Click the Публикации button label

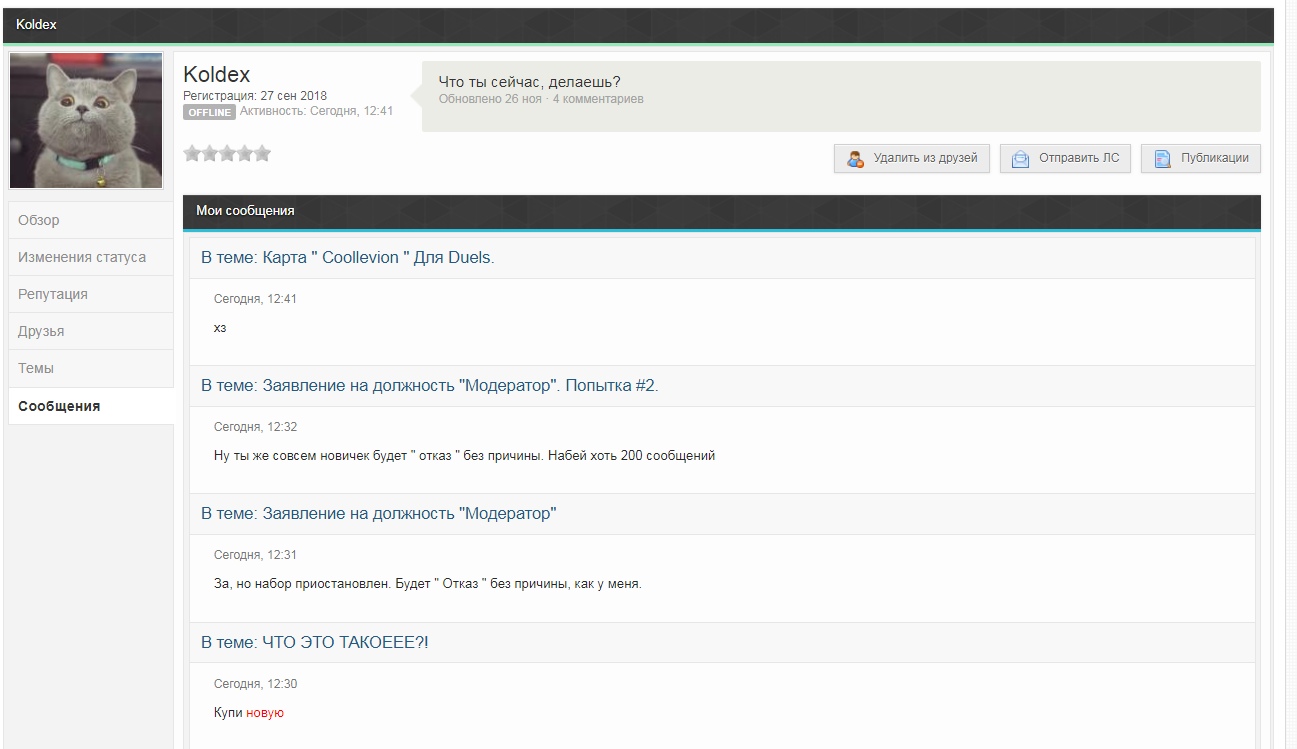(x=1214, y=158)
